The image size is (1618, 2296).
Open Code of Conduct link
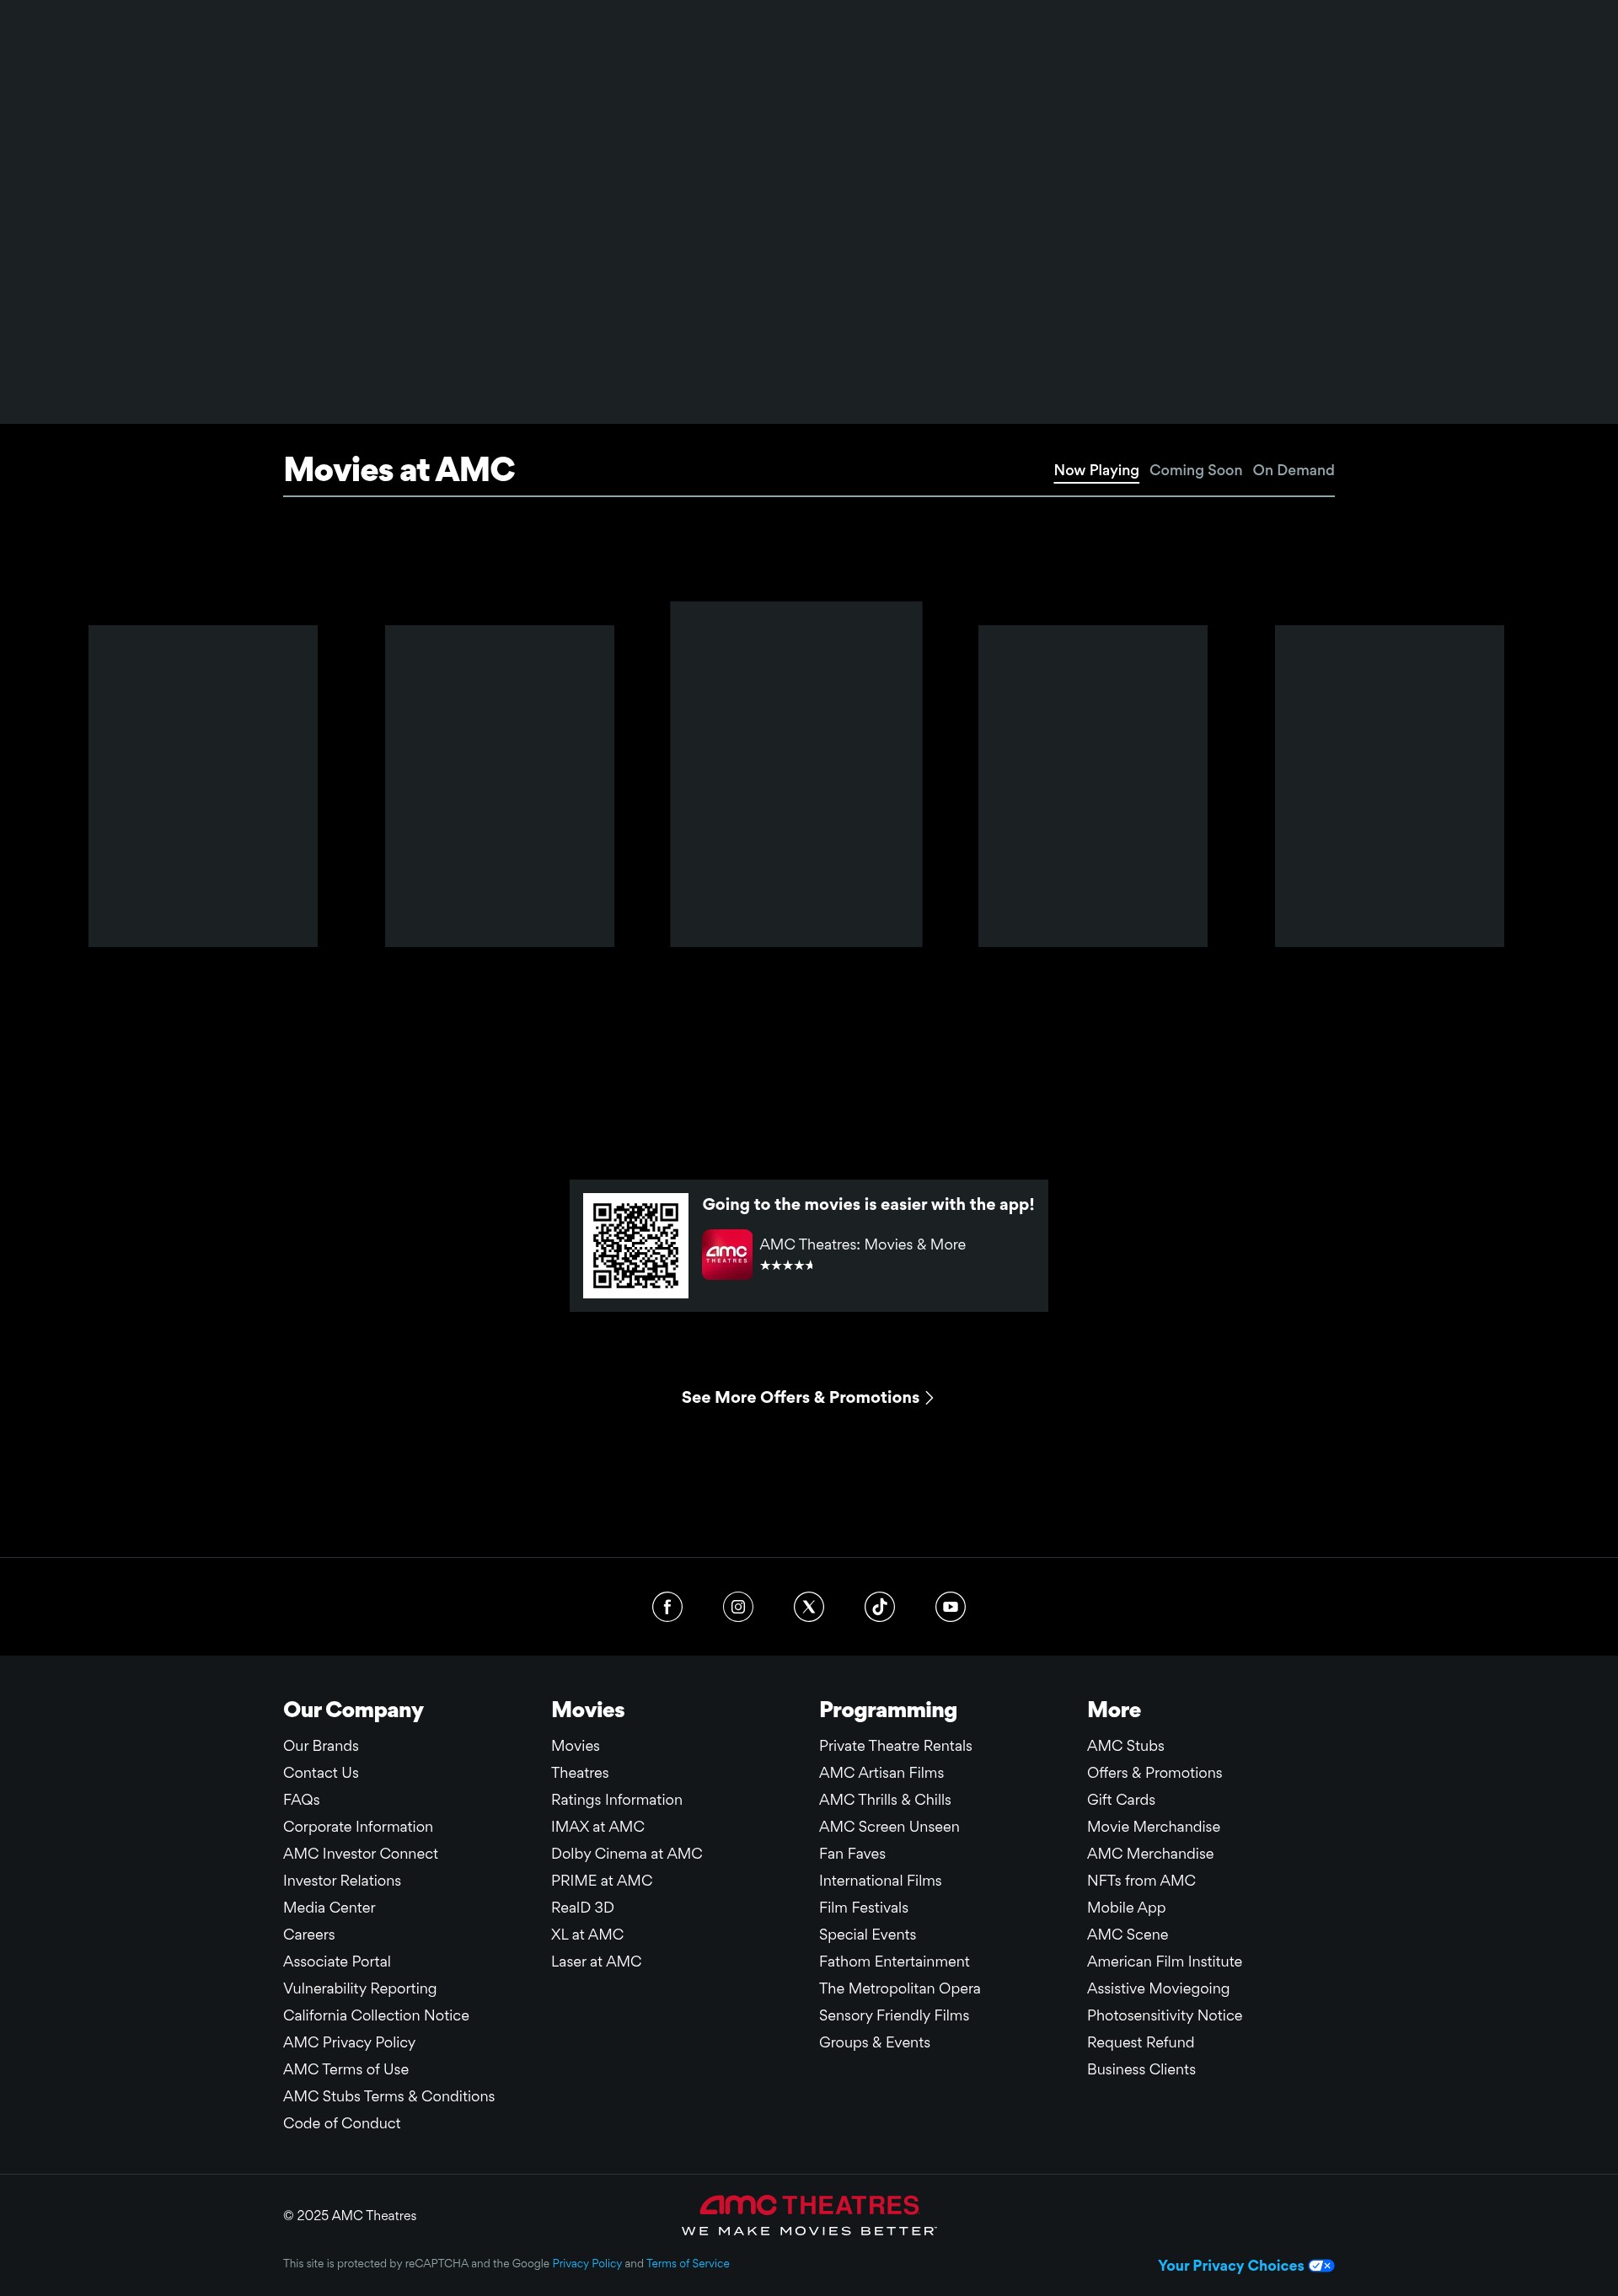342,2123
